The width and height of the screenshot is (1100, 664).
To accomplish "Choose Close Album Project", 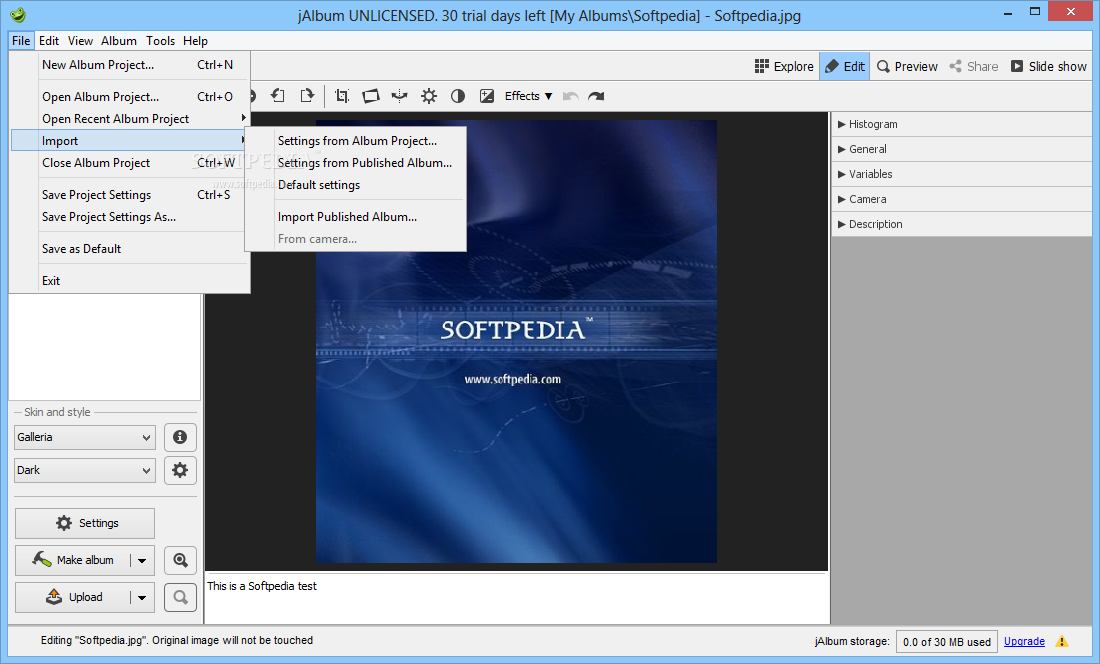I will (130, 163).
